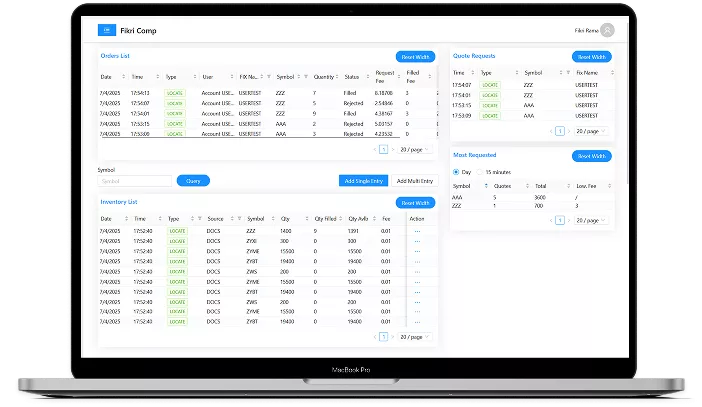
Task: Select page 1 in Orders List pagination
Action: coord(383,150)
